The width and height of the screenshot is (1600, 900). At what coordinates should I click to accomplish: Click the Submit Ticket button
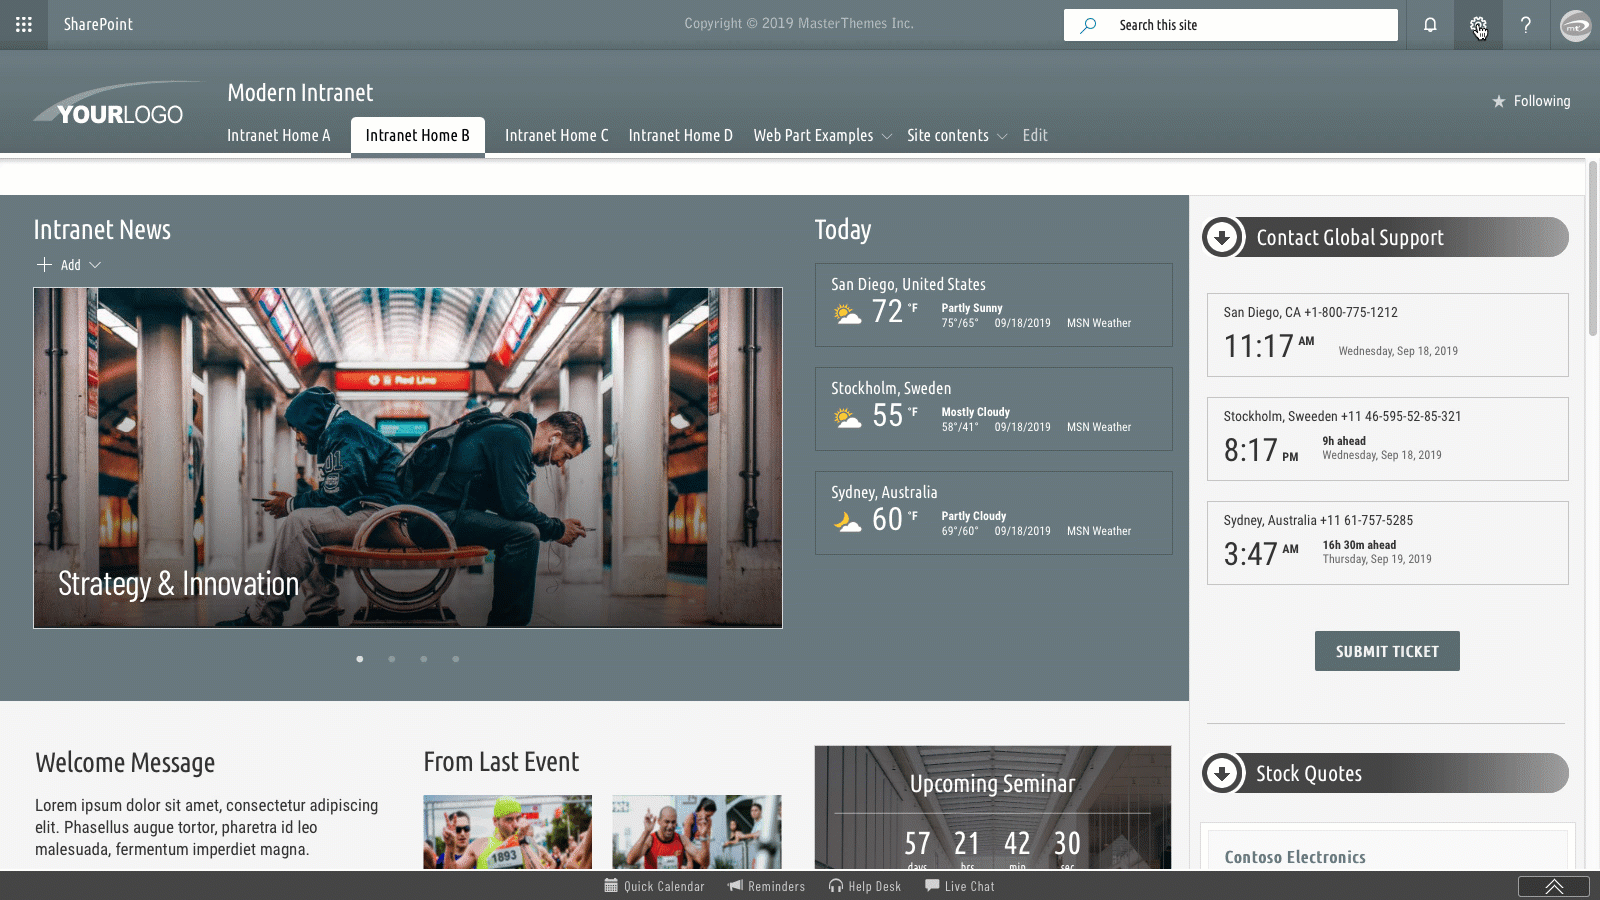1387,650
